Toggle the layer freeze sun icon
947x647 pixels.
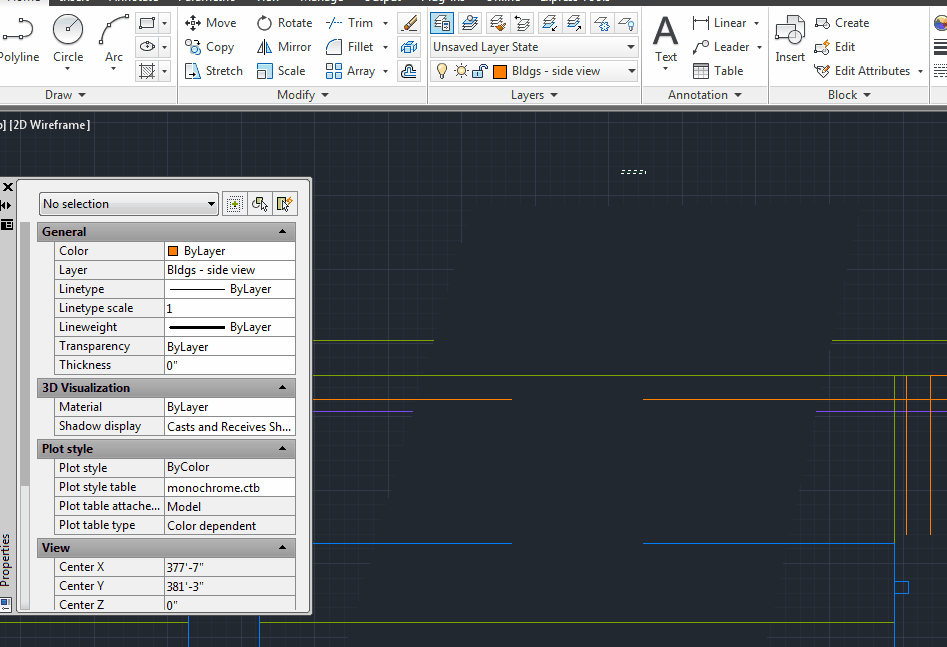[x=461, y=71]
